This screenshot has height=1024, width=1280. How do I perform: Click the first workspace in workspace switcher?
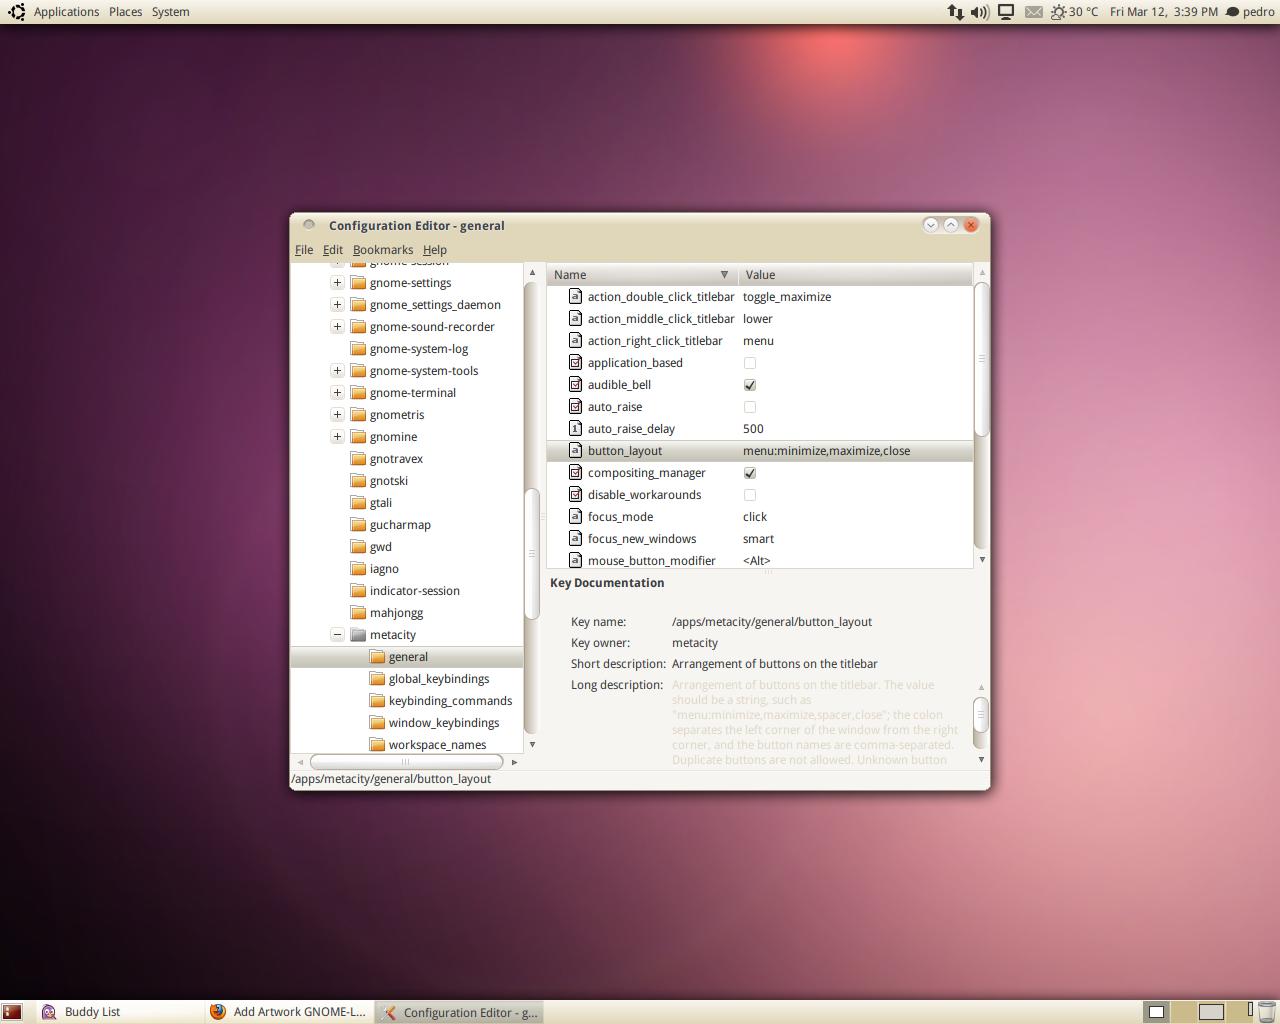click(x=1156, y=1012)
